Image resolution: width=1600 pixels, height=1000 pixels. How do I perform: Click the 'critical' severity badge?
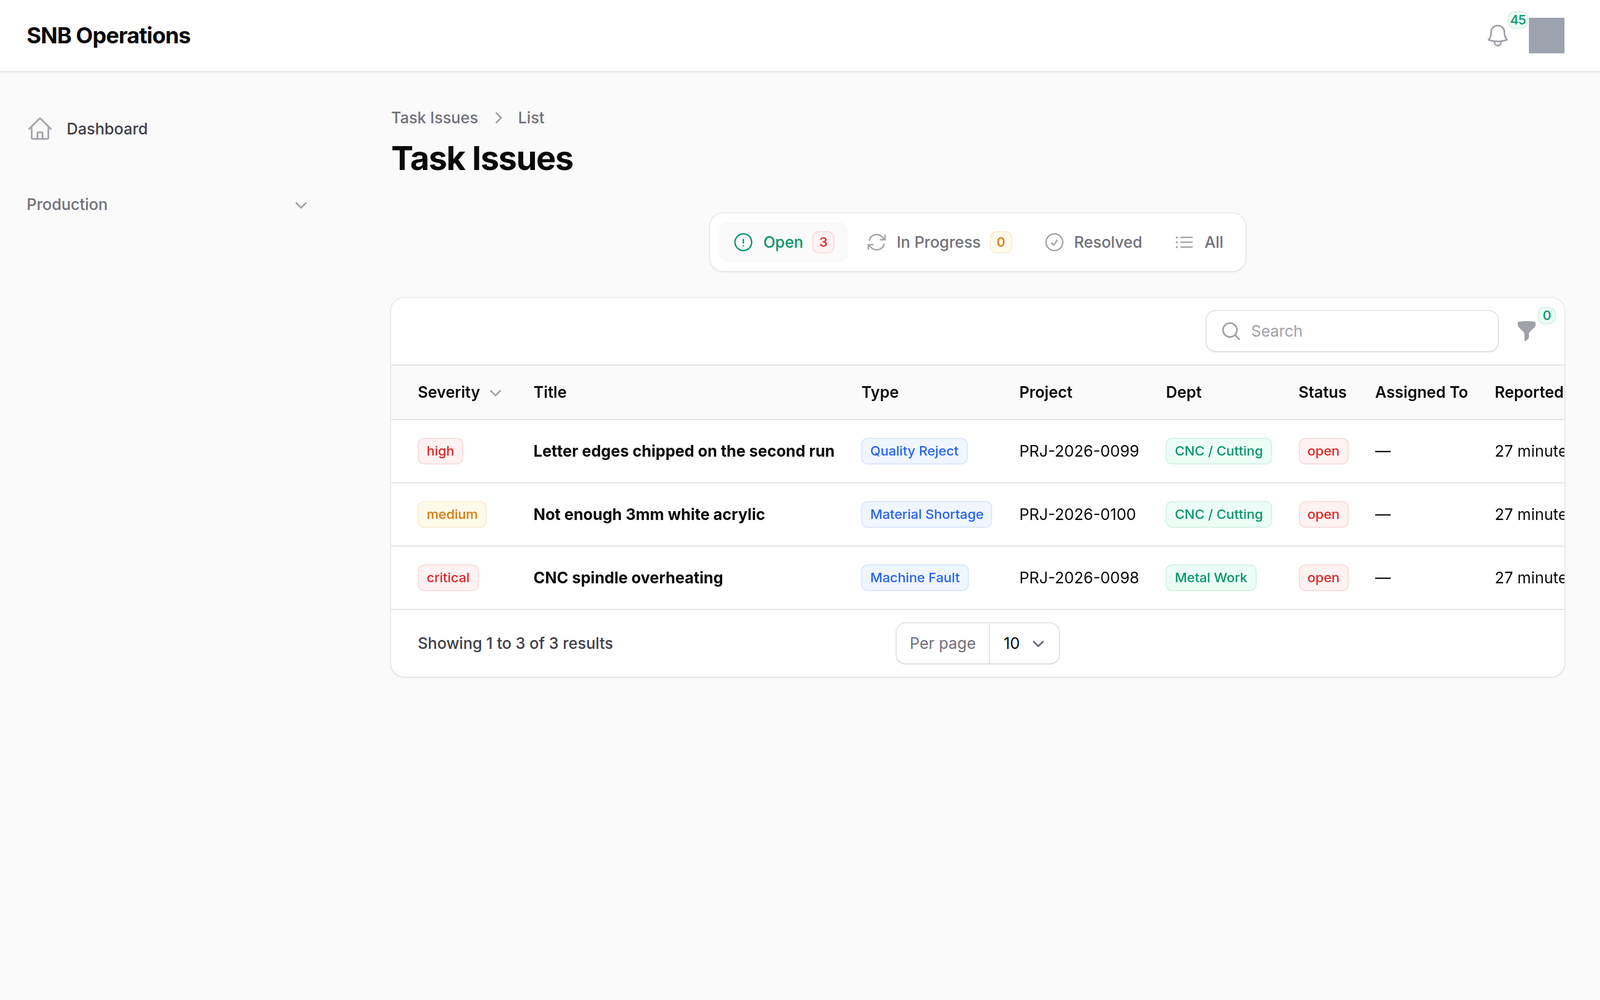coord(448,578)
